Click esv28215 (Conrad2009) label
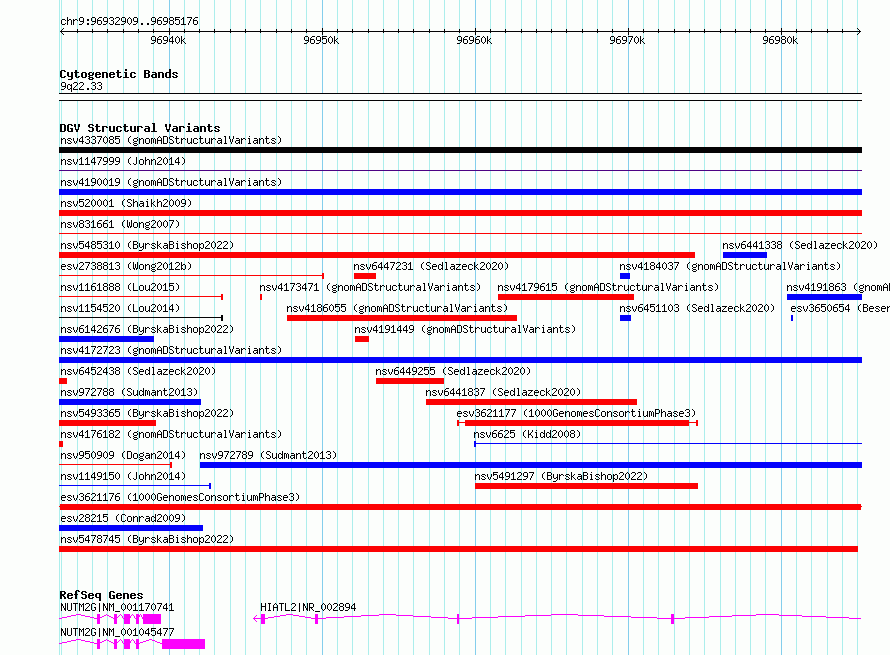890x655 pixels. pos(123,518)
